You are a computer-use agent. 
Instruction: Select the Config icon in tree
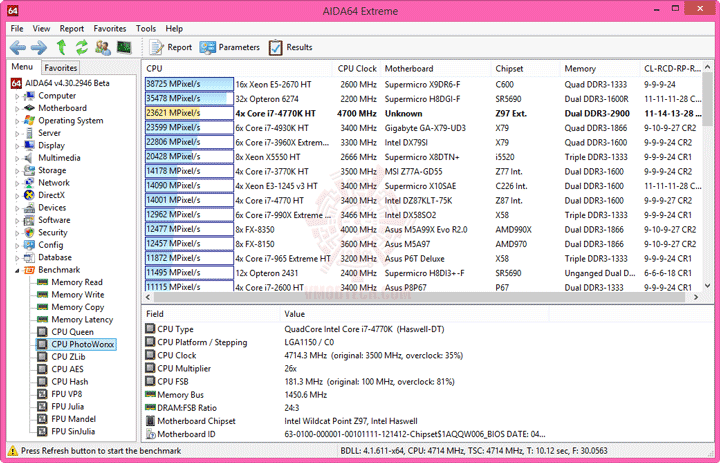tap(29, 245)
